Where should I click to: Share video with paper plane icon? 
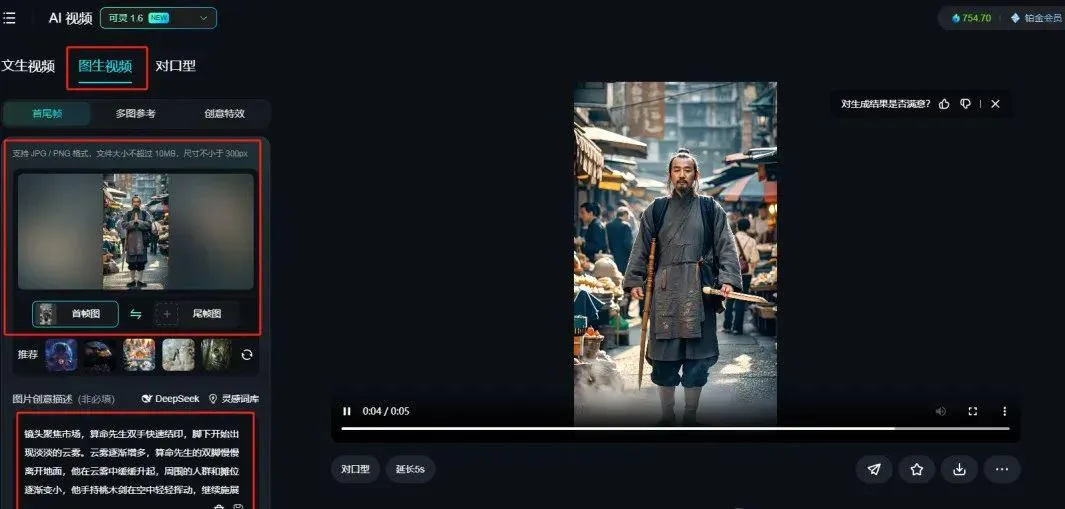tap(874, 469)
